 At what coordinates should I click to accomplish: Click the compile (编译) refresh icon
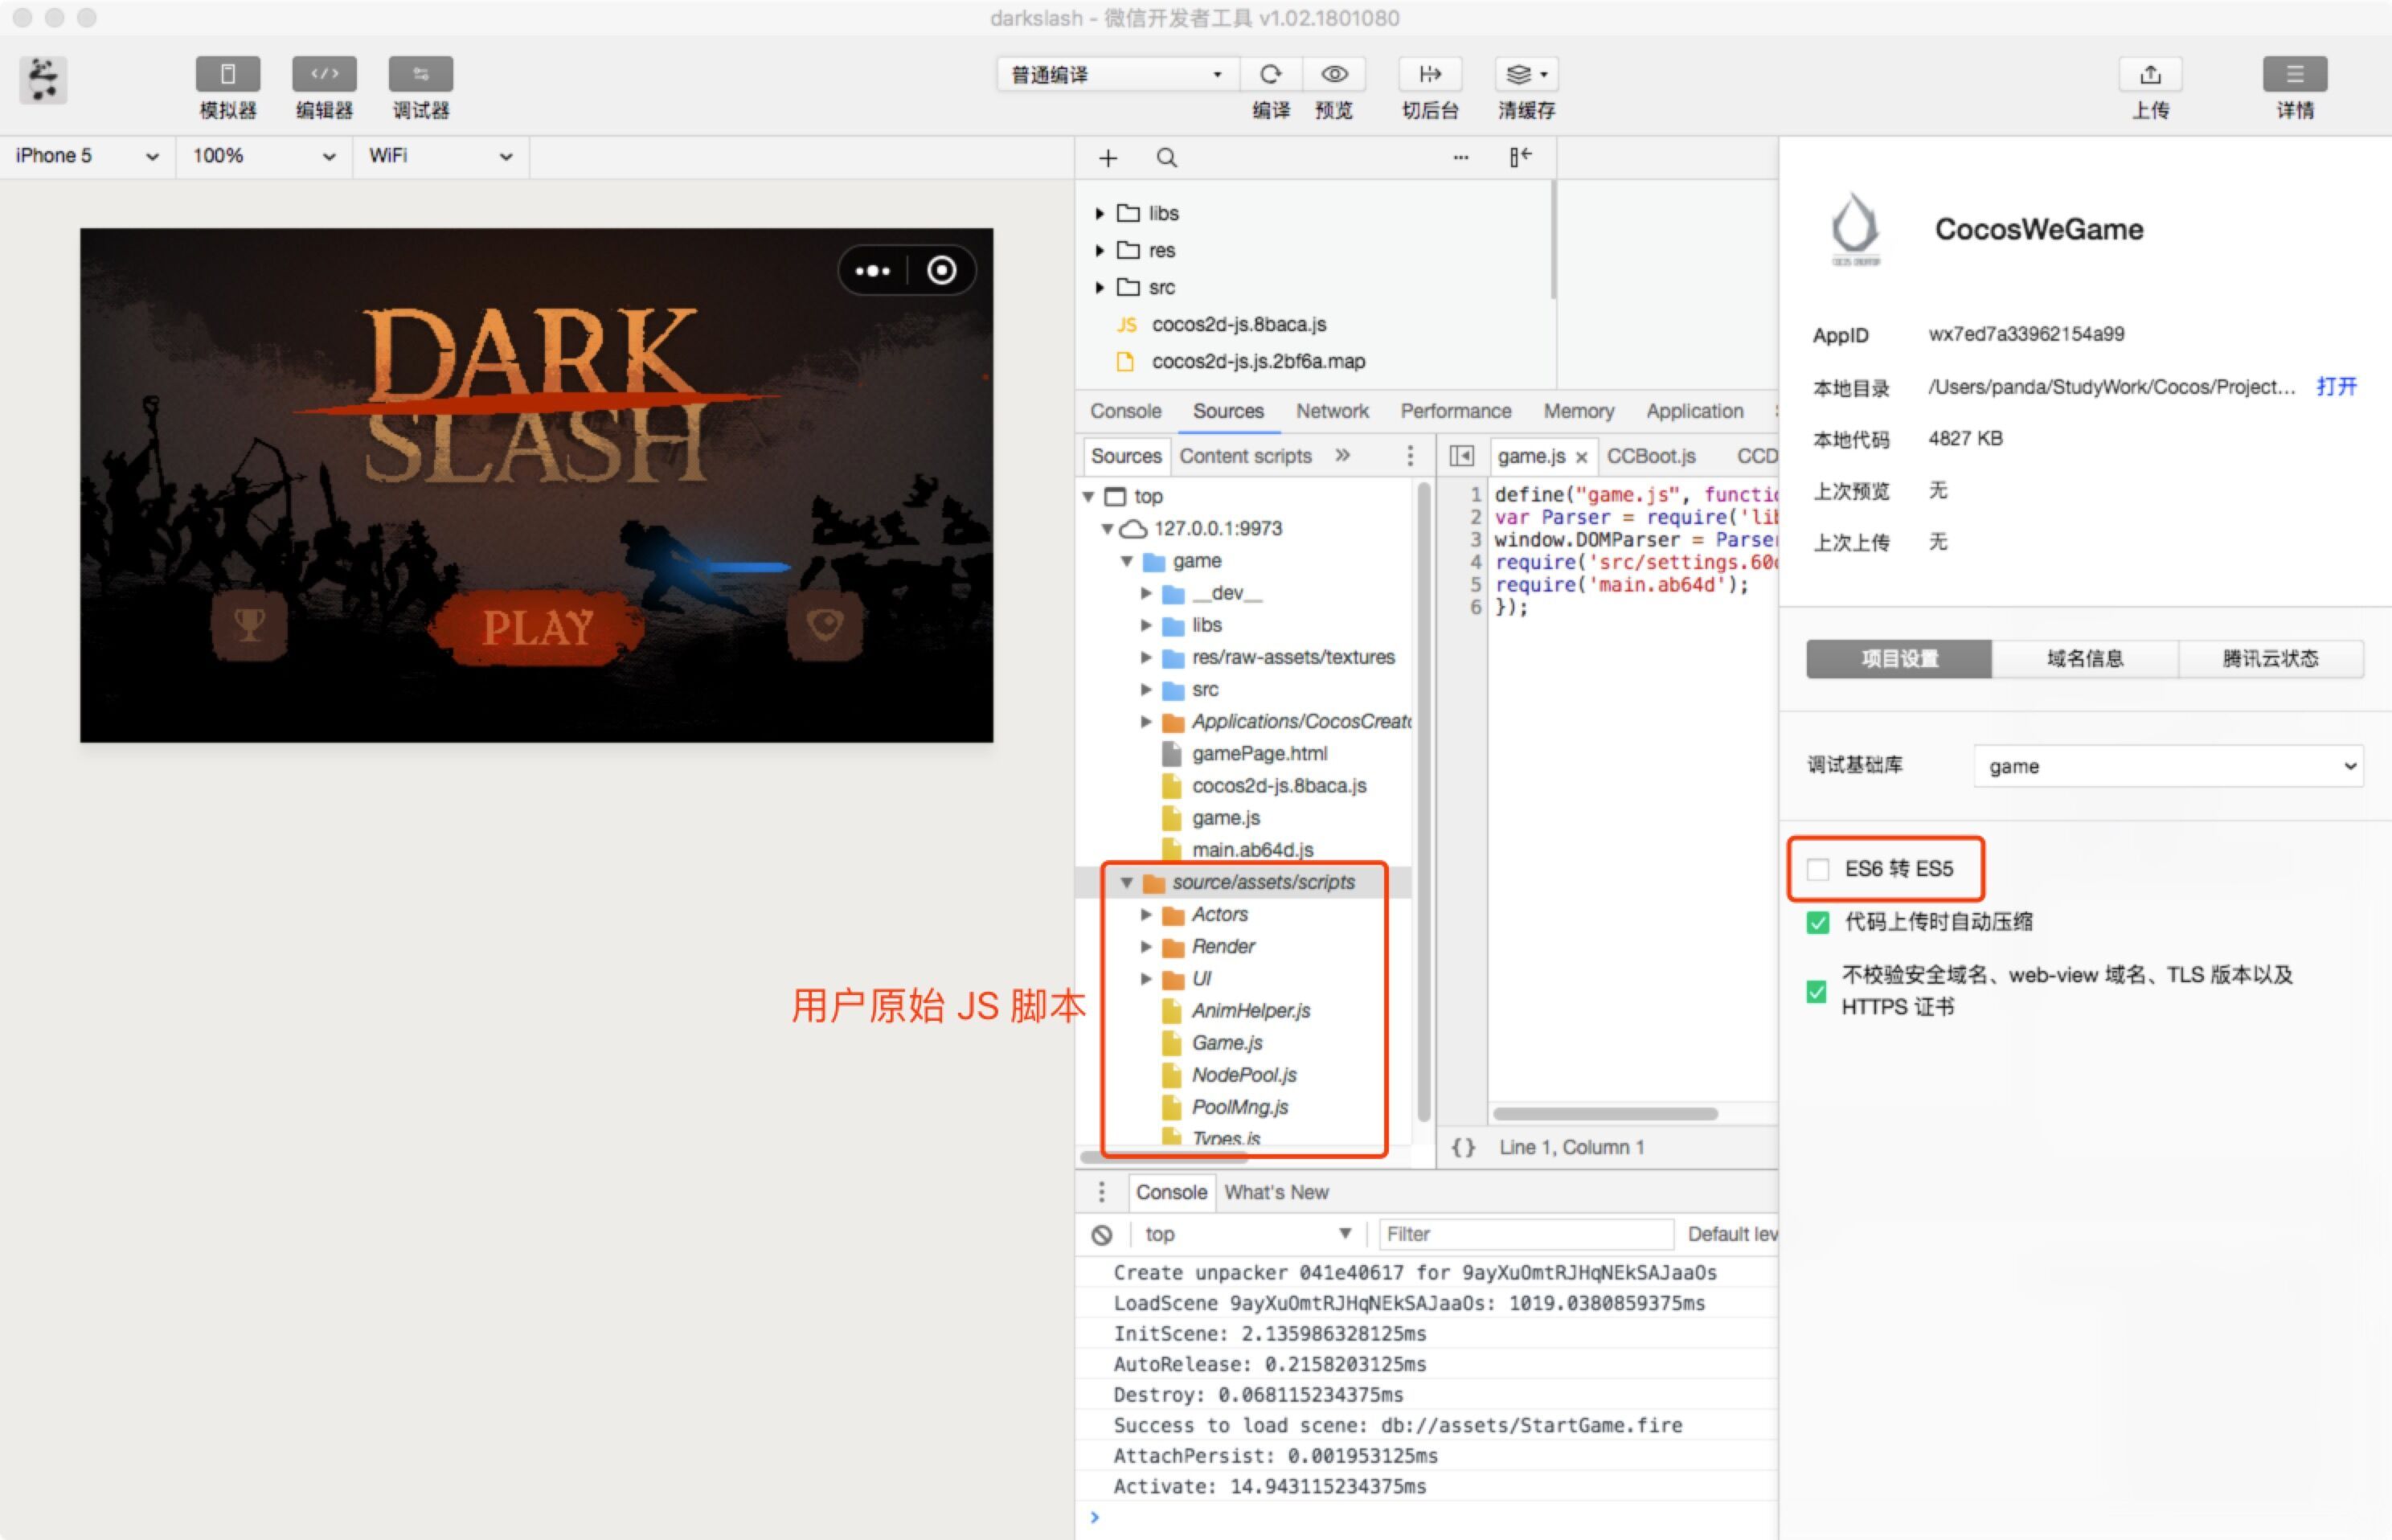(x=1270, y=74)
